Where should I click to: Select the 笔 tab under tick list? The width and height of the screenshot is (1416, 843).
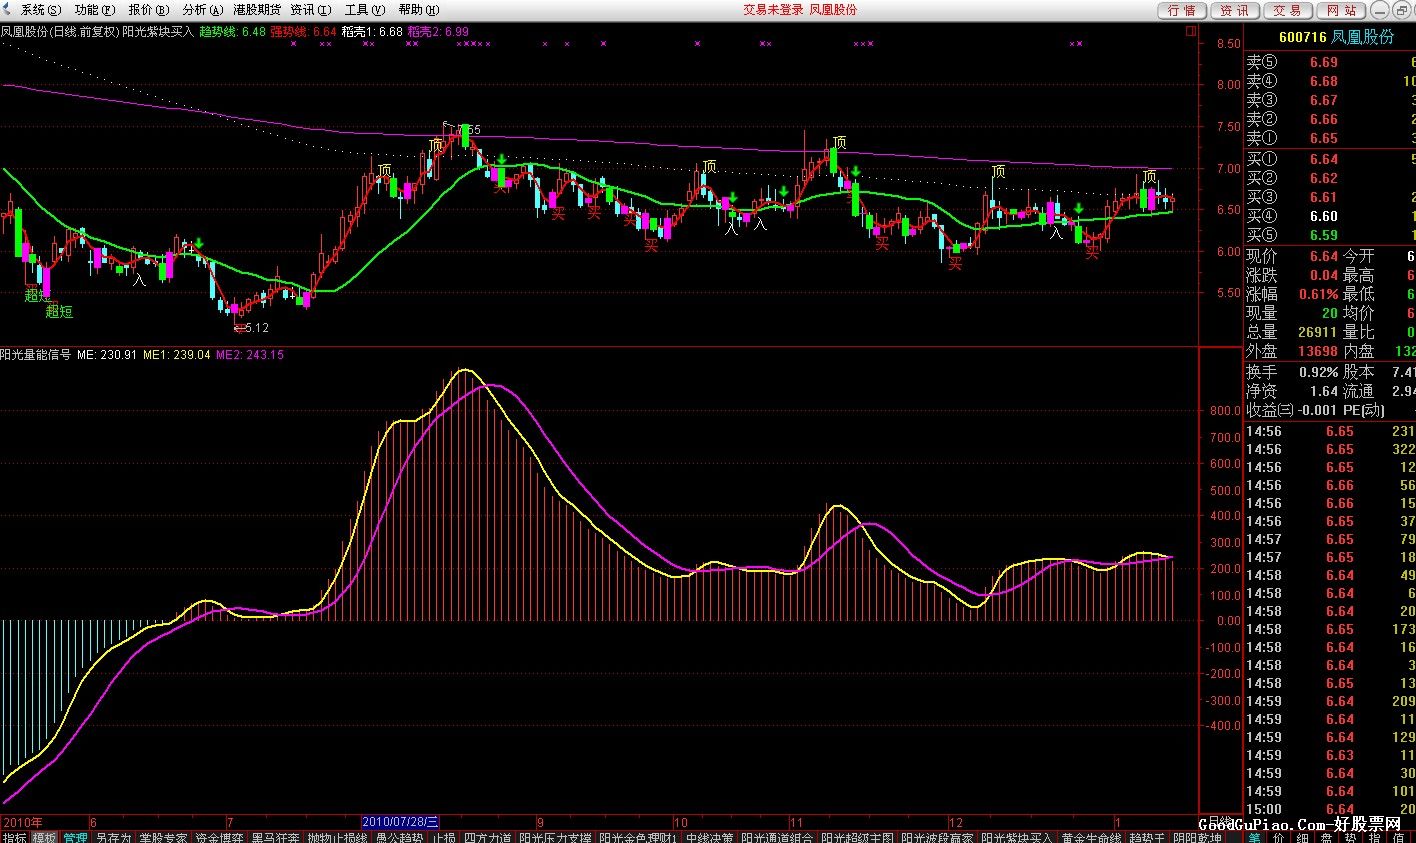tap(1254, 837)
